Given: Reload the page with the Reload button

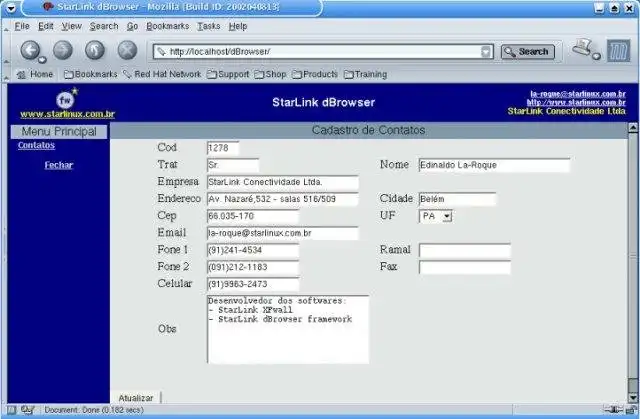Looking at the screenshot, I should point(95,51).
